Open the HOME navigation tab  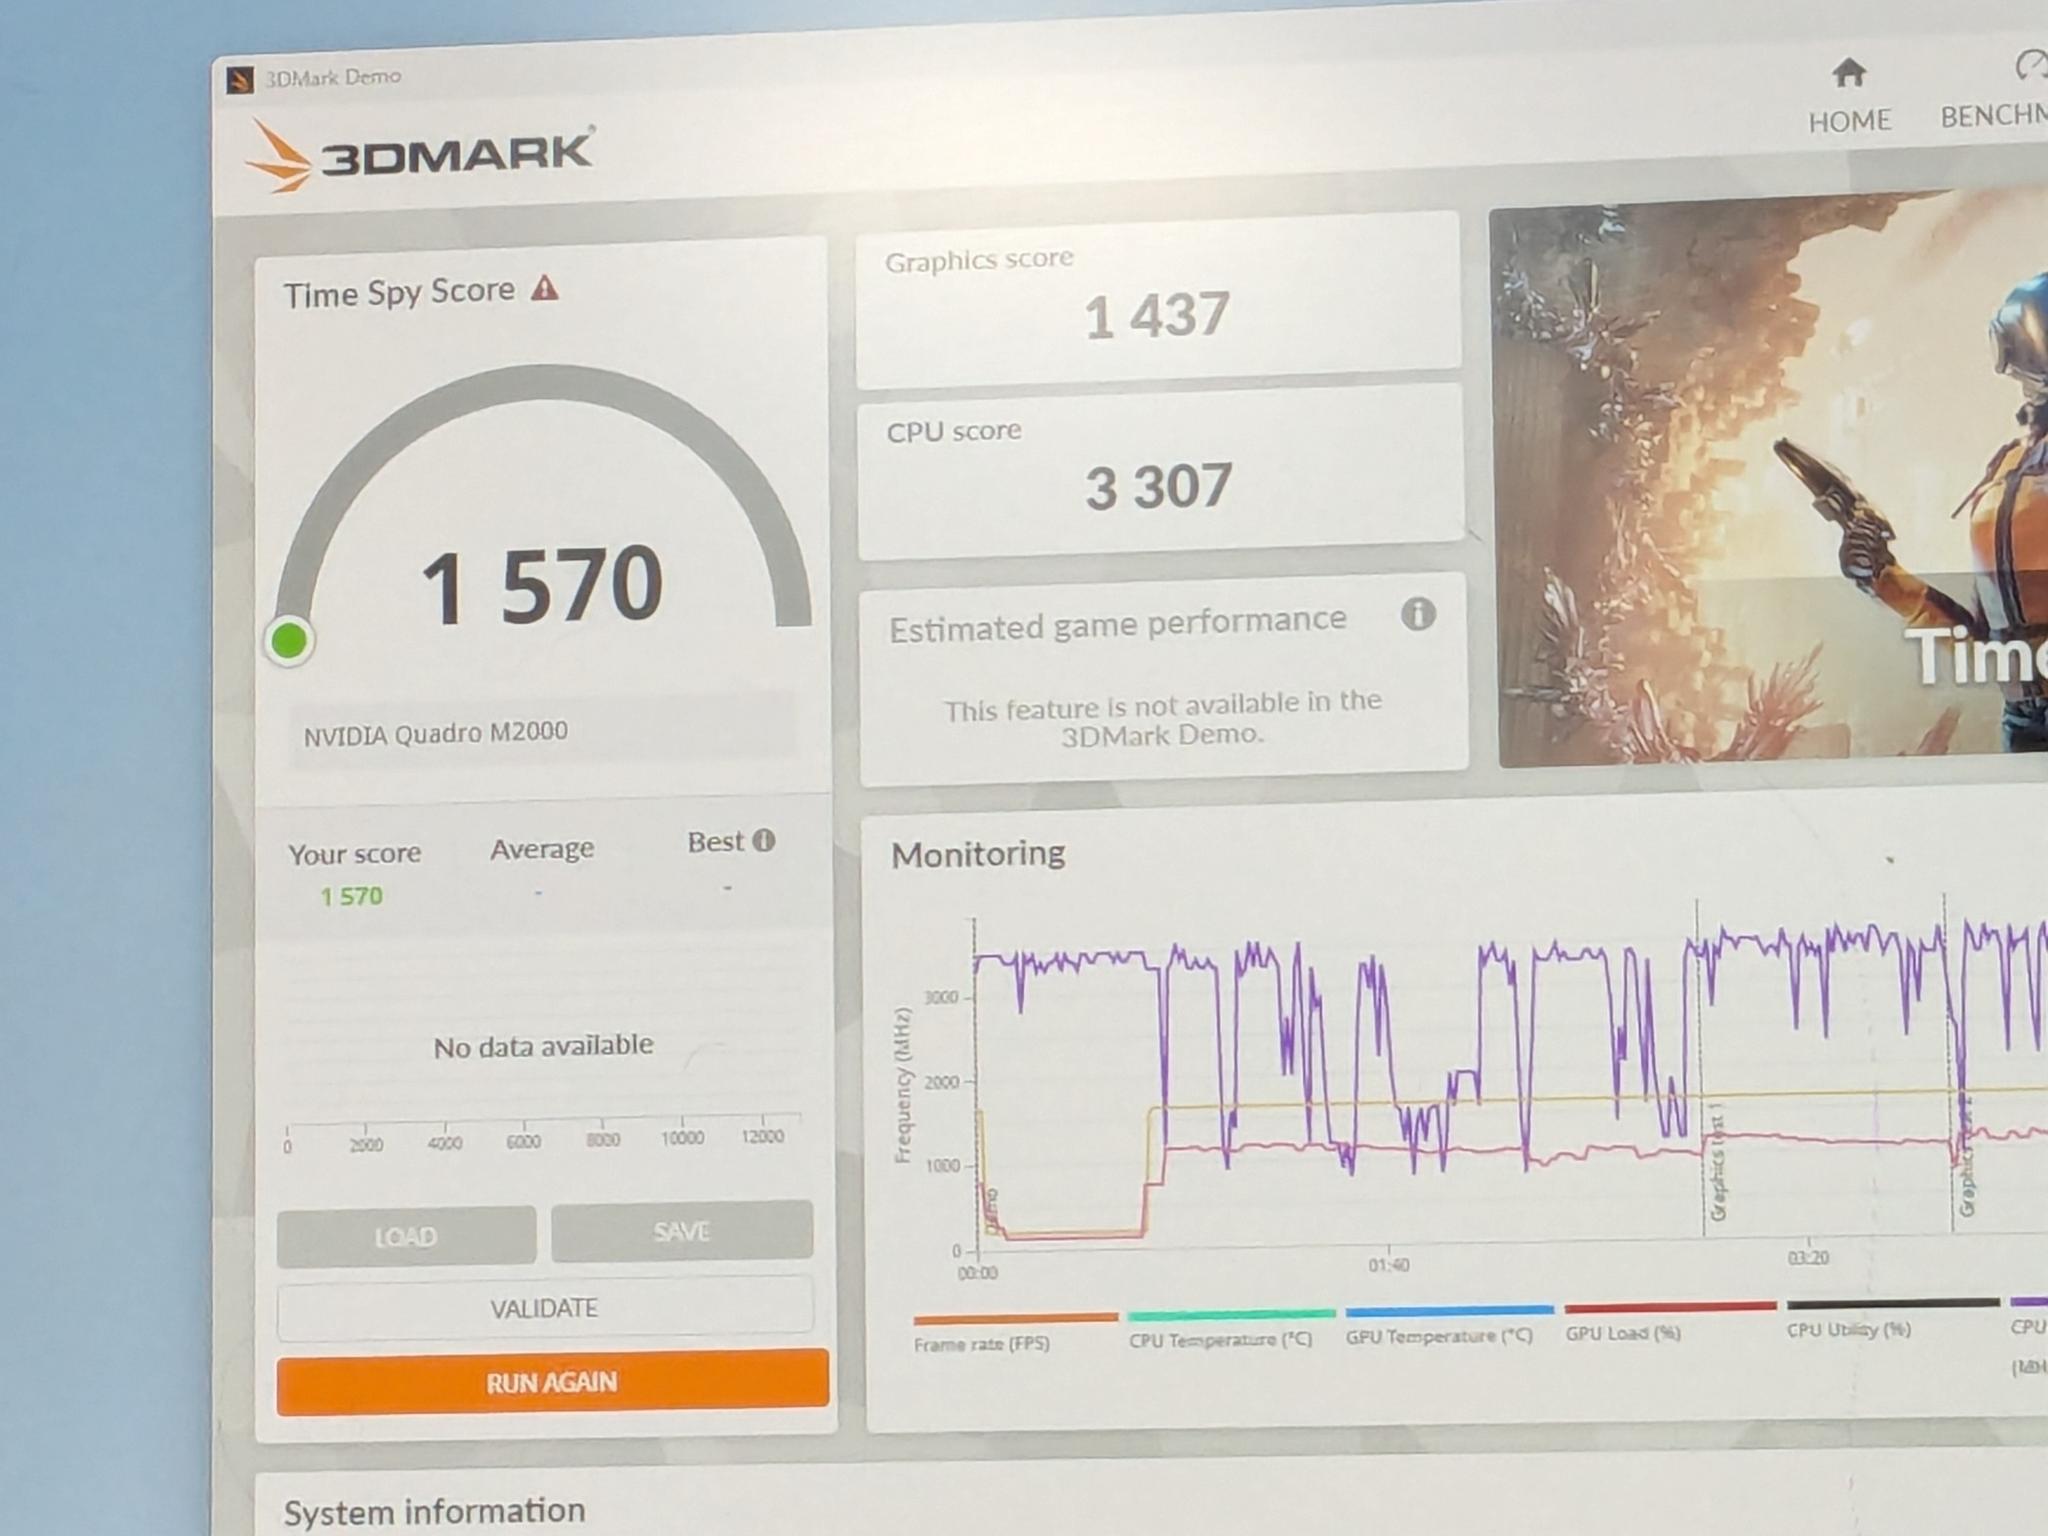1849,98
